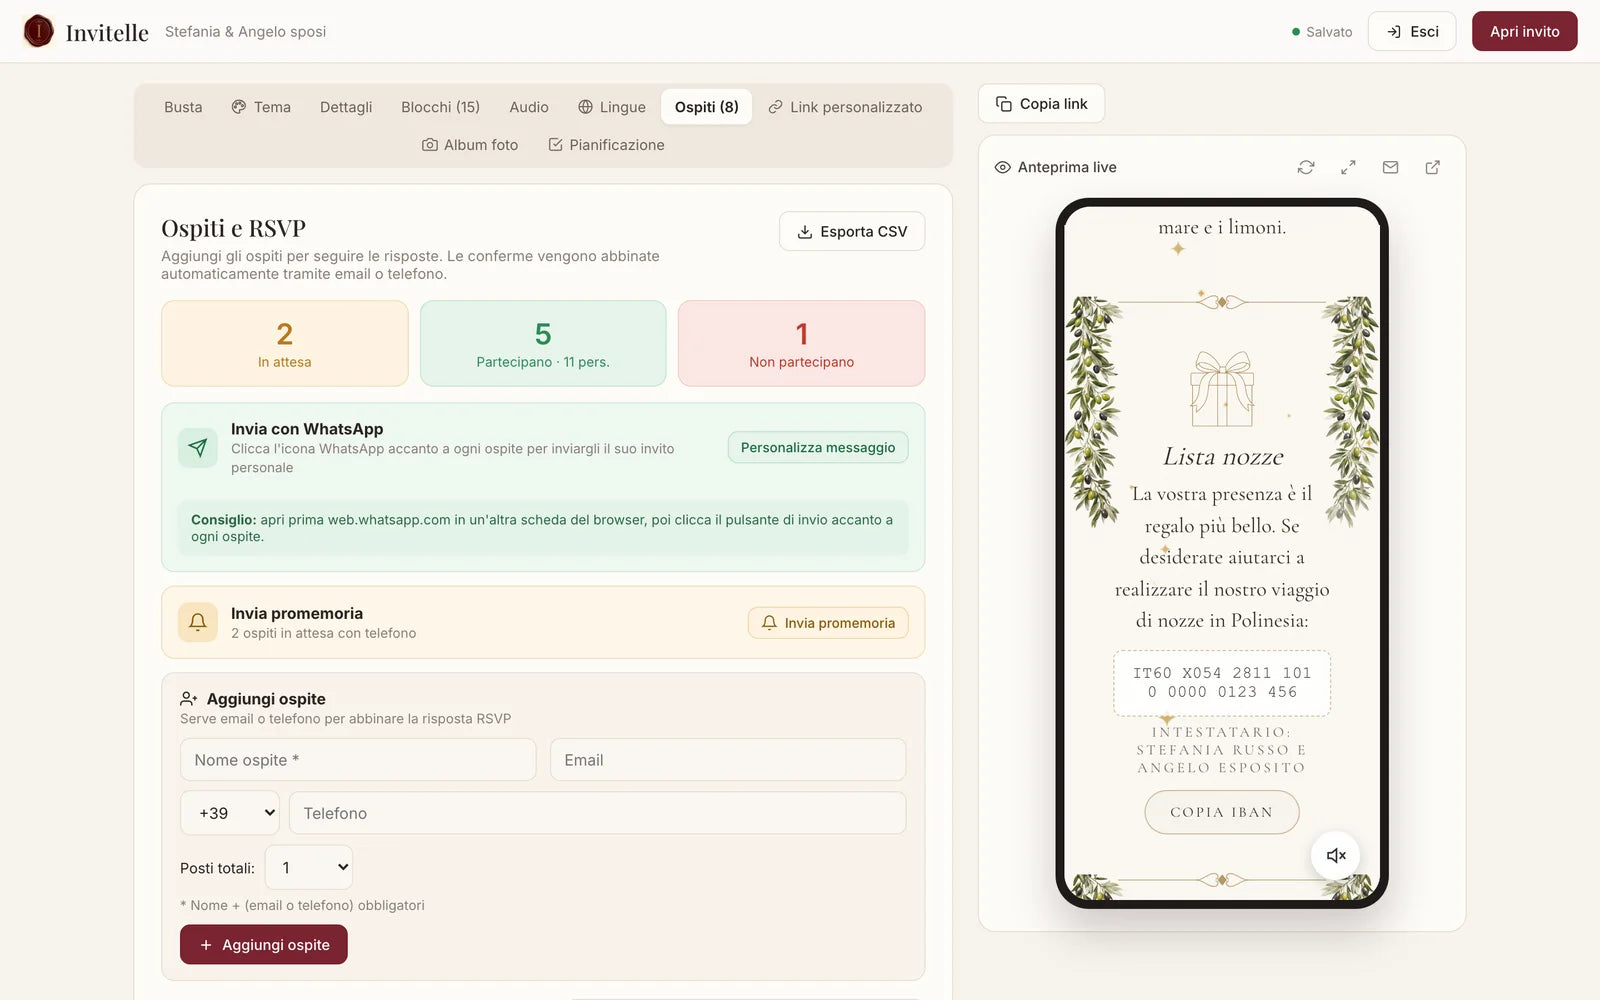Refresh the live preview

coord(1306,167)
